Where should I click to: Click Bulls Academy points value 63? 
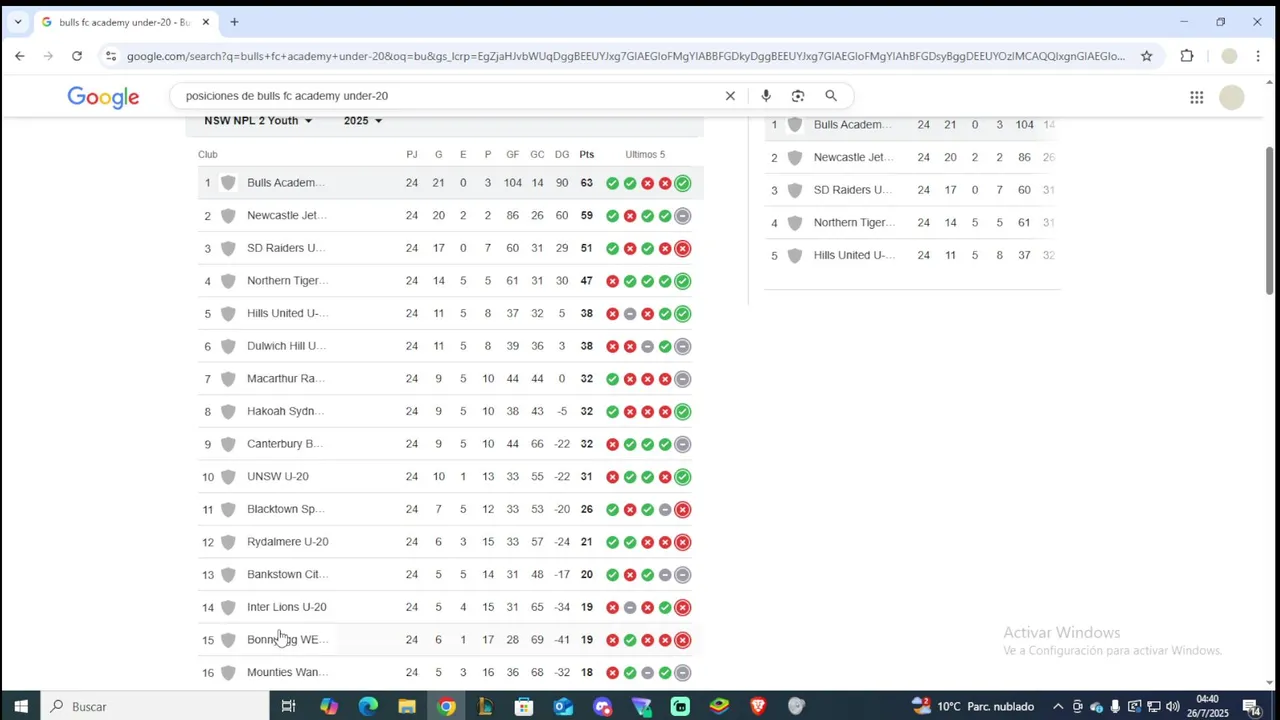[x=587, y=183]
